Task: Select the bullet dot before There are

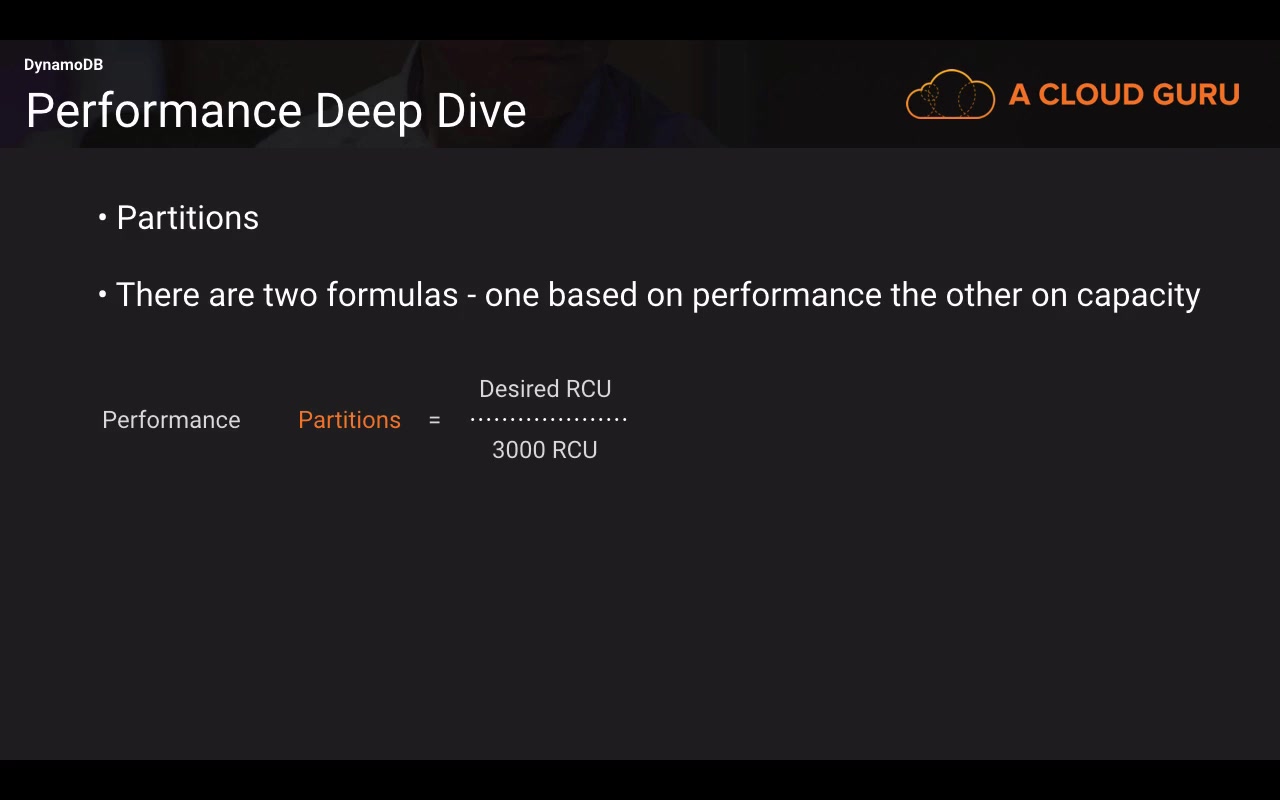Action: 103,294
